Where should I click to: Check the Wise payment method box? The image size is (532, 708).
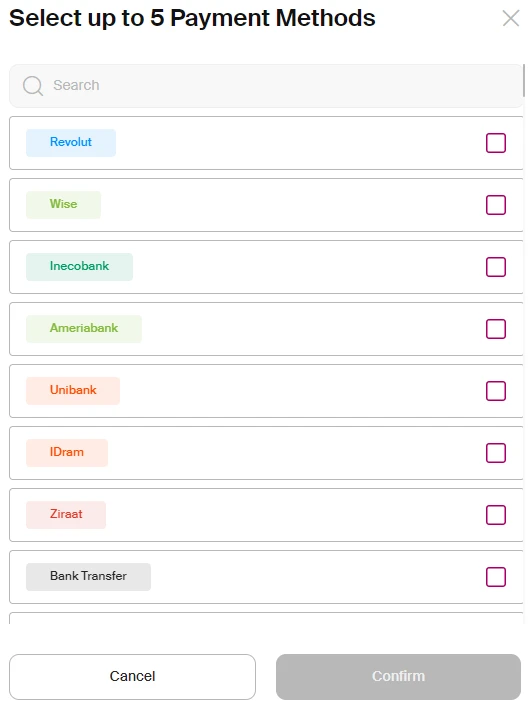[495, 205]
